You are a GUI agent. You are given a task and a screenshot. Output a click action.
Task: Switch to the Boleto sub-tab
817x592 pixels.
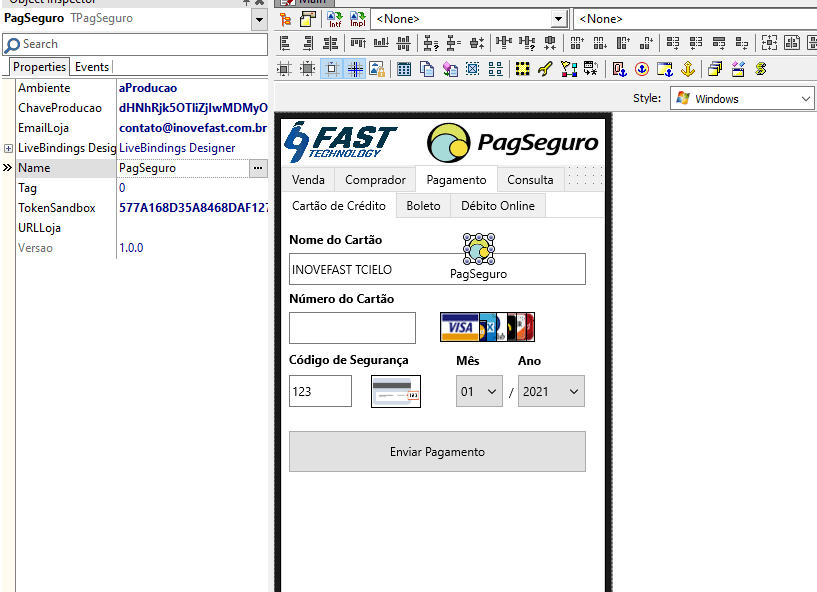pos(423,206)
